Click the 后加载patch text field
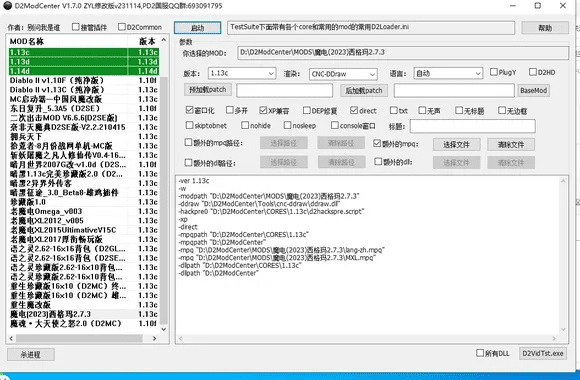580x380 pixels. (x=454, y=90)
